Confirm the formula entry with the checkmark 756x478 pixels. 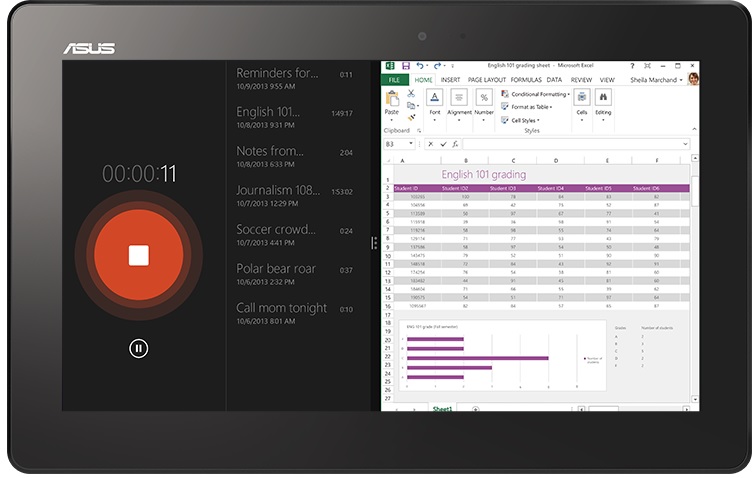click(x=443, y=144)
